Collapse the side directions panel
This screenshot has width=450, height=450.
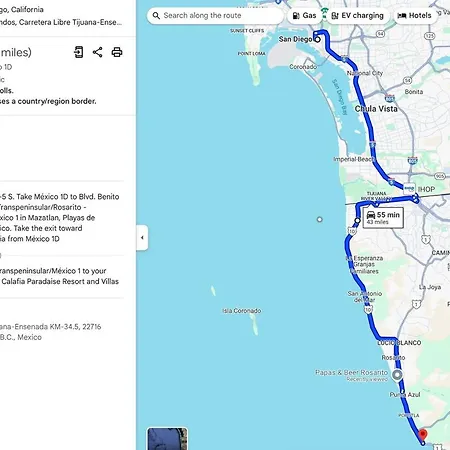[142, 238]
